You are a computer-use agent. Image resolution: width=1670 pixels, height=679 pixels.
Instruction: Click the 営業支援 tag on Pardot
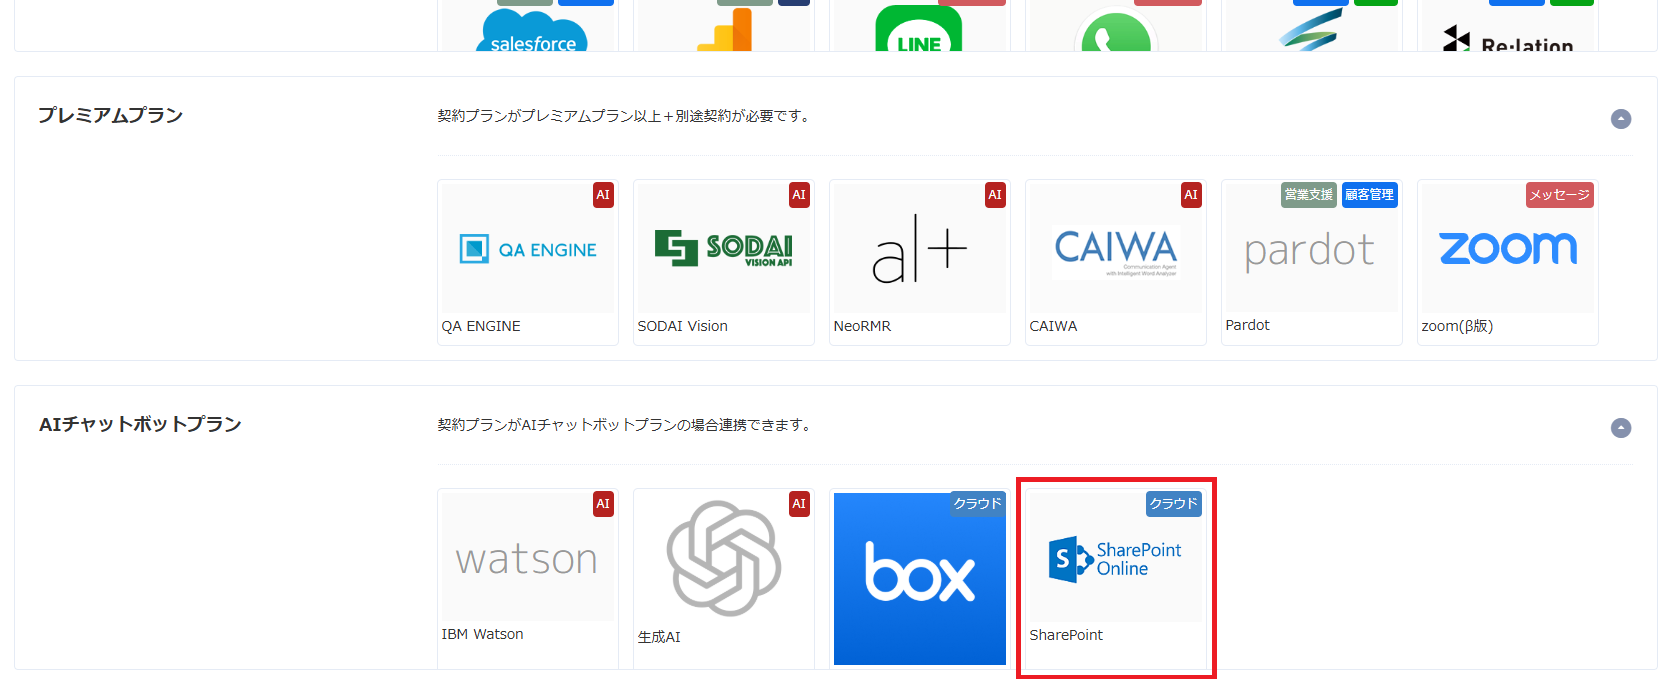pos(1309,195)
